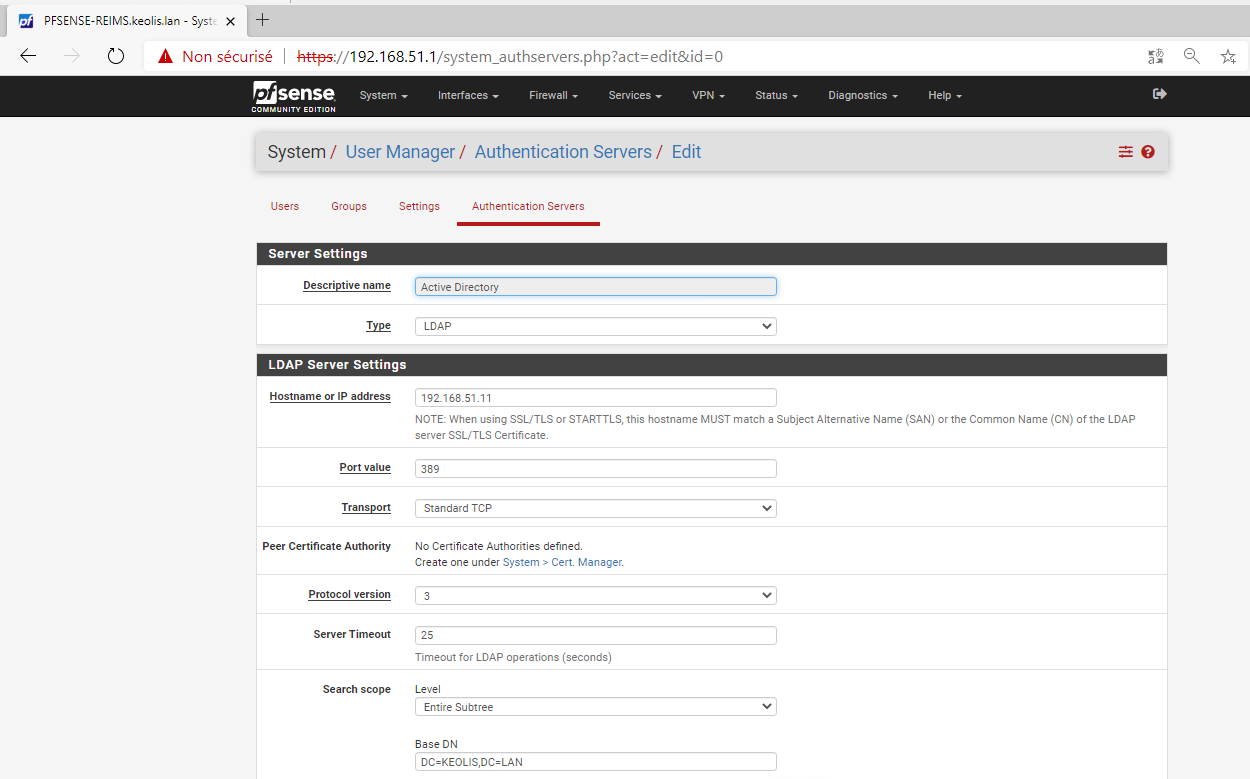Click the logout icon in navbar
Screen dimensions: 1250x779
click(1160, 94)
